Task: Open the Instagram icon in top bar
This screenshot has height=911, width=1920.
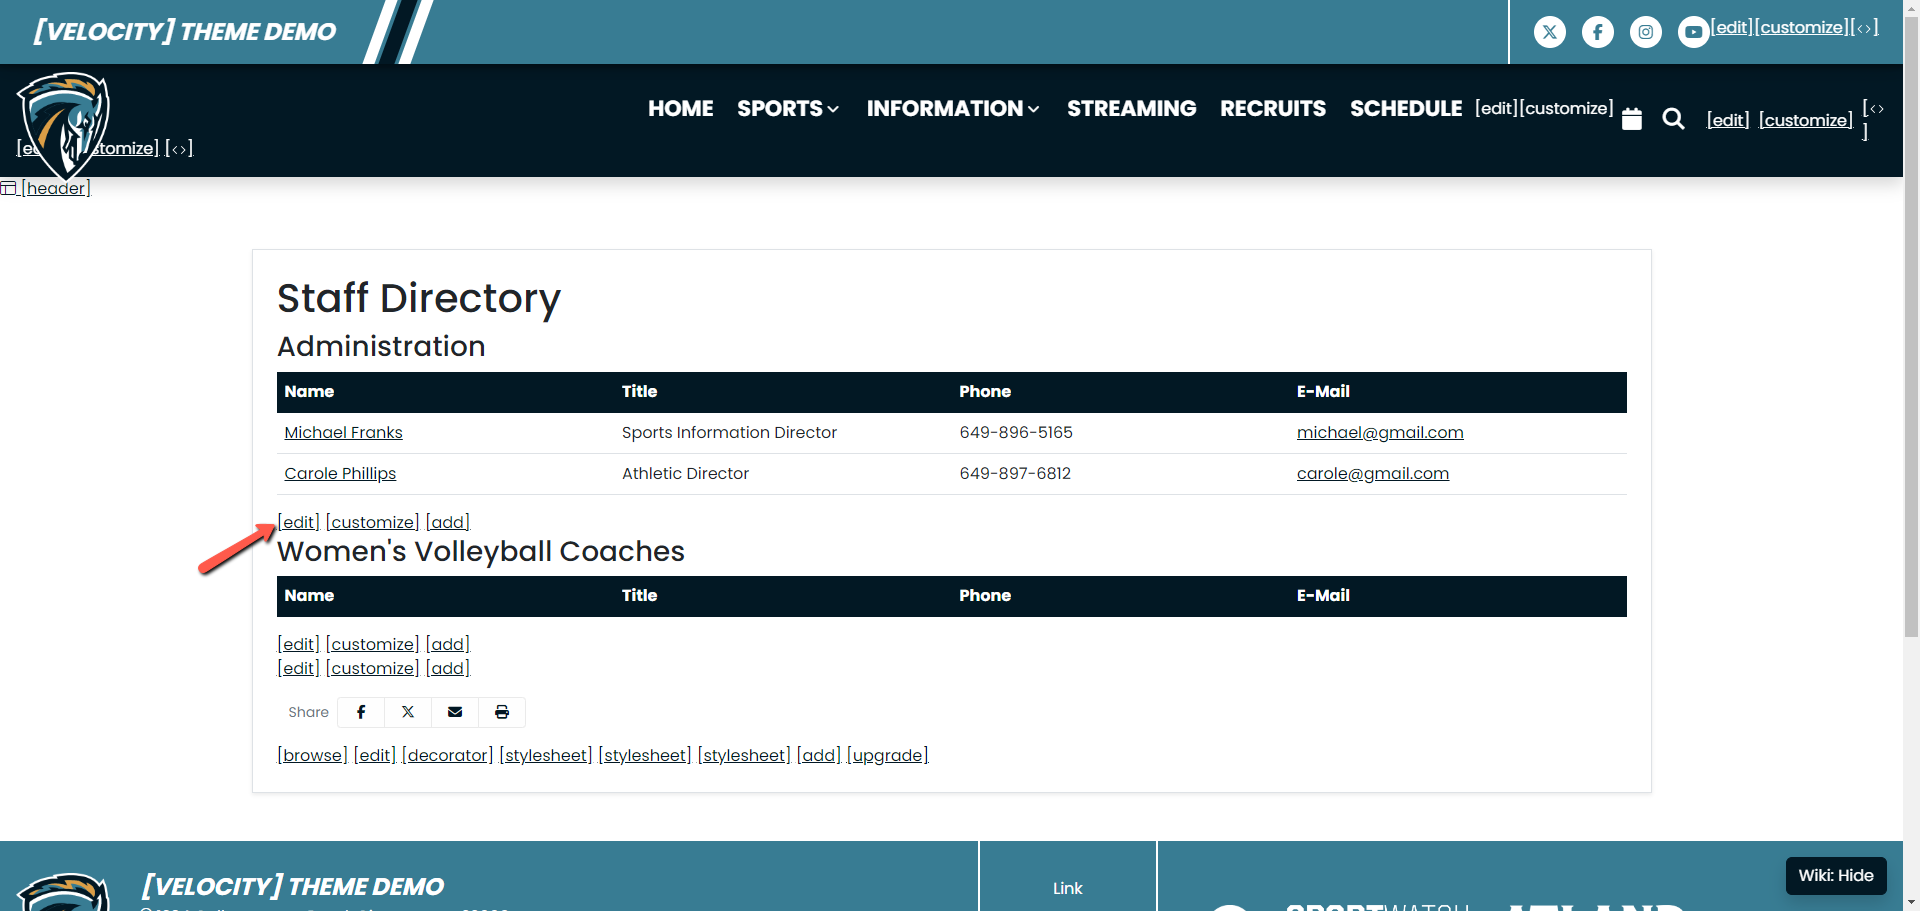Action: coord(1645,32)
